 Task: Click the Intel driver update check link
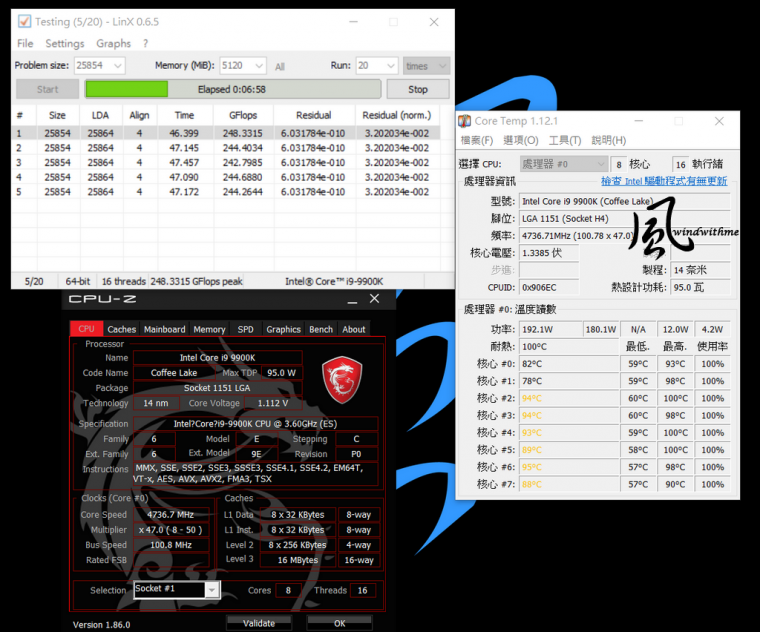[664, 181]
